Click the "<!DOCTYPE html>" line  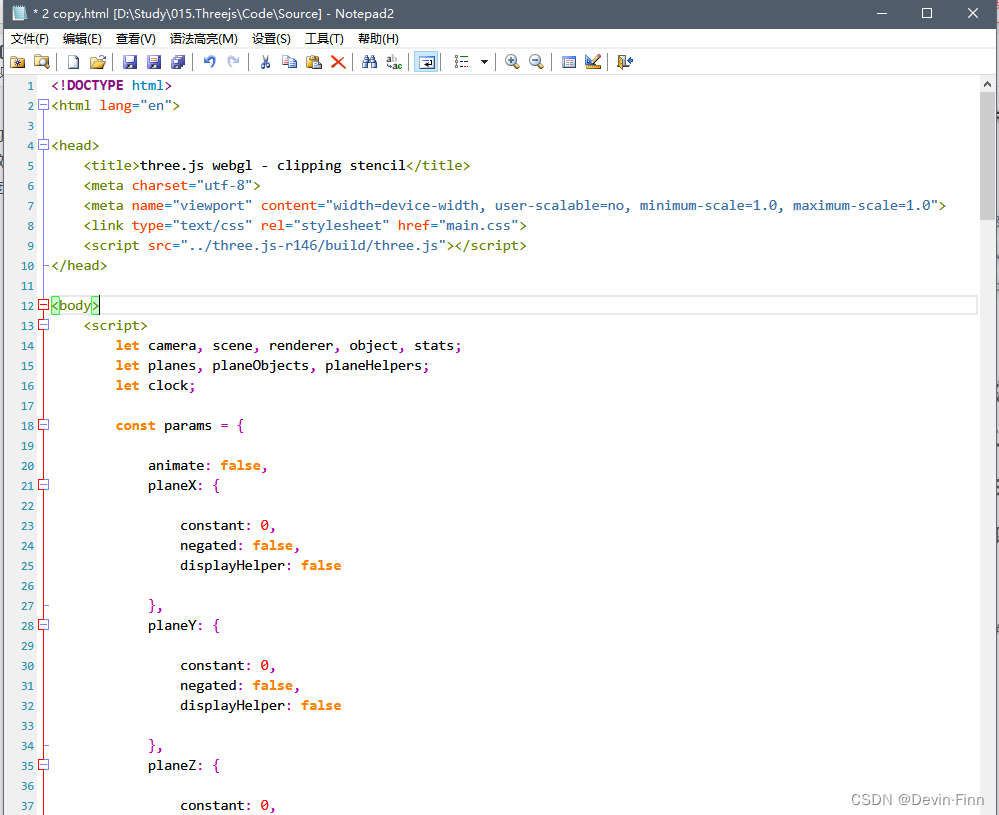[111, 85]
